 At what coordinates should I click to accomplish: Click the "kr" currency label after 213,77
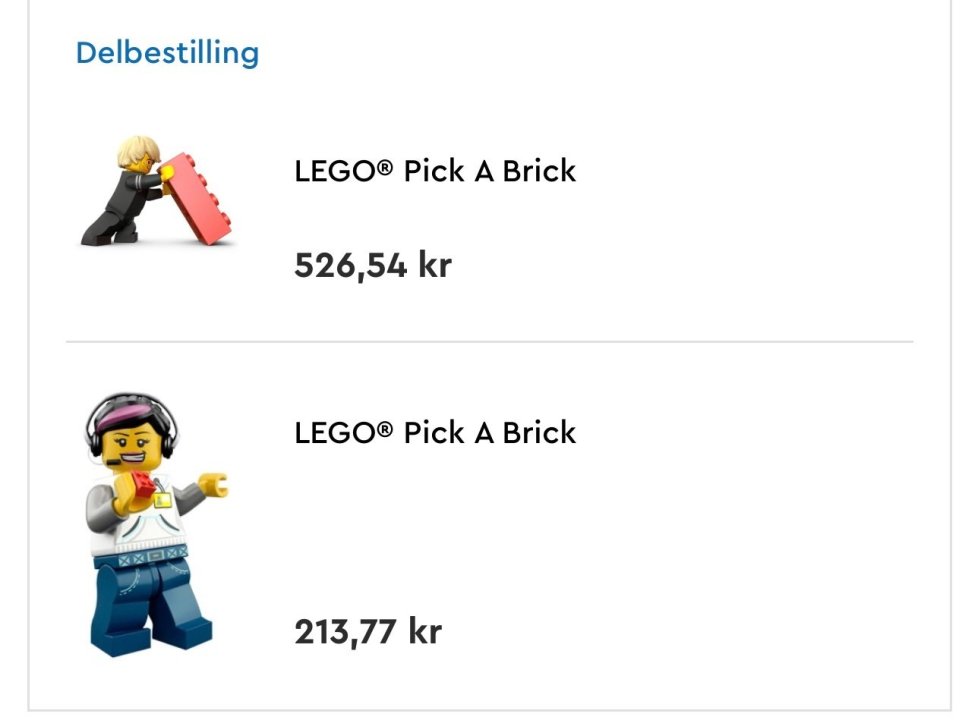pyautogui.click(x=424, y=632)
